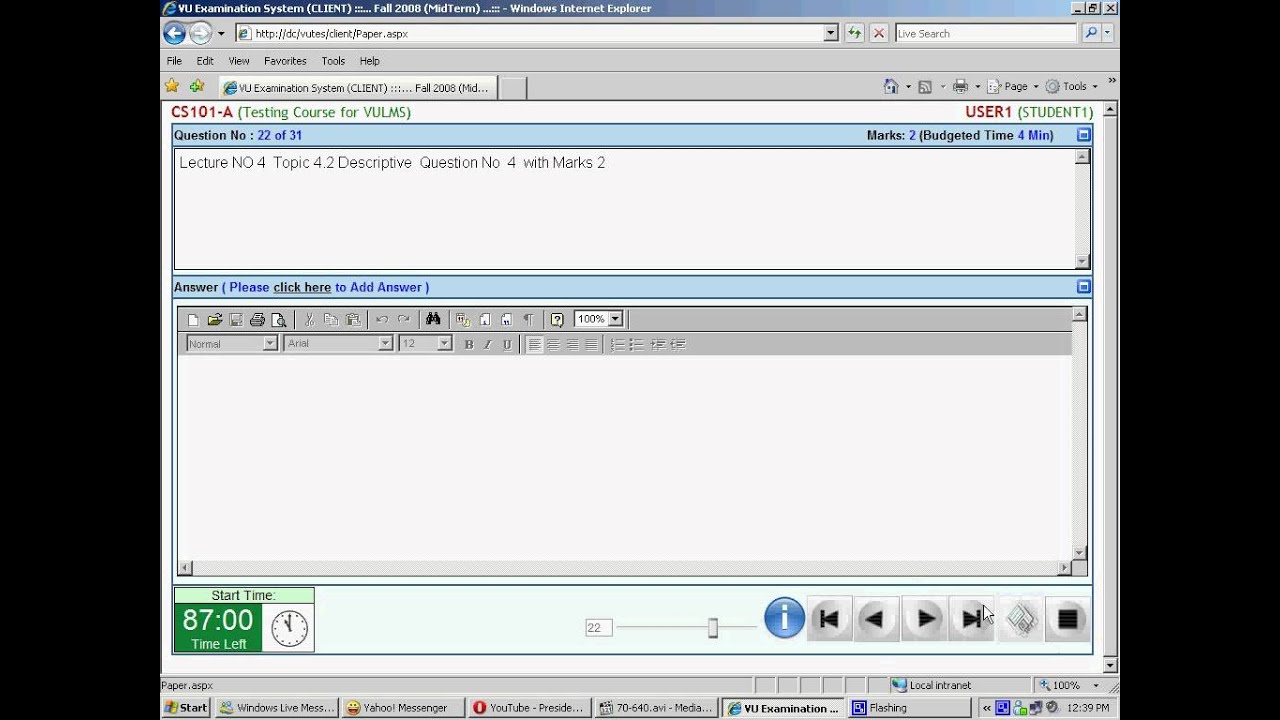Screen dimensions: 1280x720
Task: Open print preview in editor toolbar
Action: pos(279,320)
